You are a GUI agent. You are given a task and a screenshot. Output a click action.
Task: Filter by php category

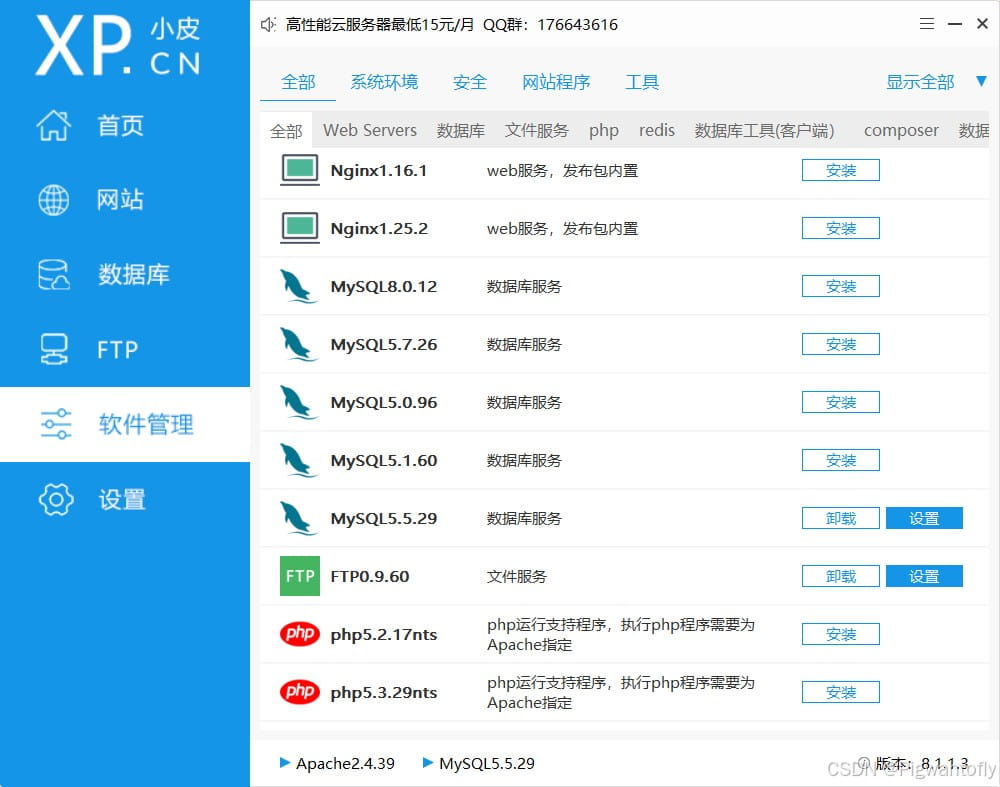point(603,131)
